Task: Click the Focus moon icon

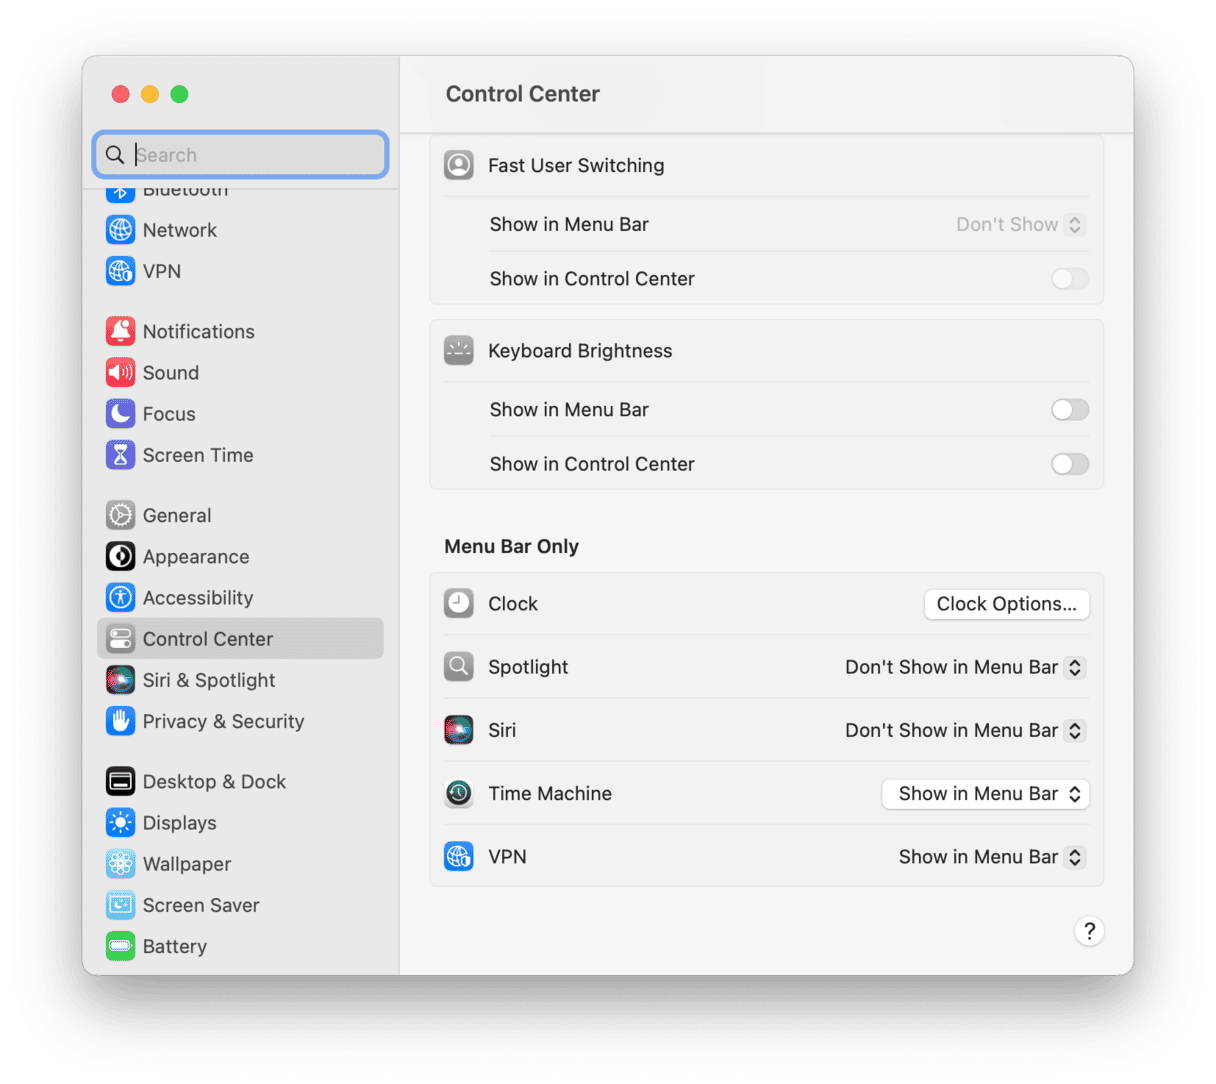Action: tap(121, 414)
